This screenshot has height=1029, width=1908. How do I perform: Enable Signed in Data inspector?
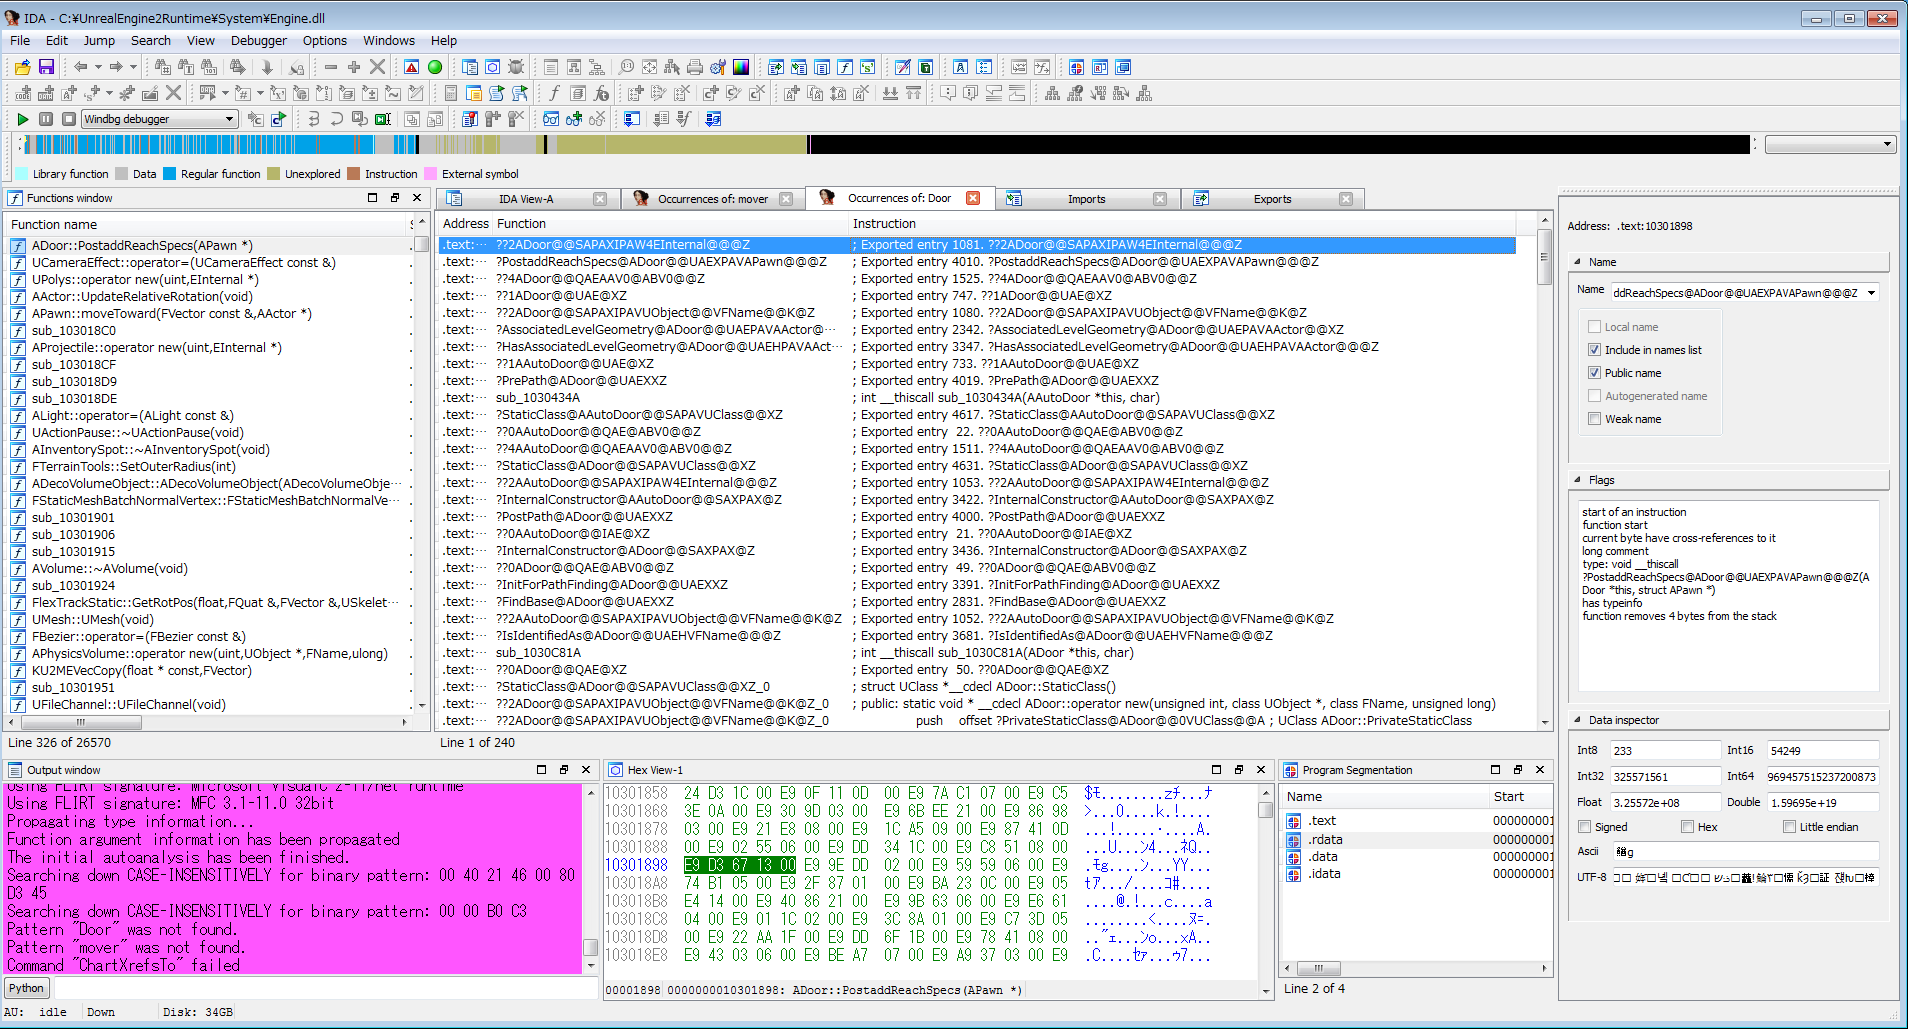pos(1585,827)
